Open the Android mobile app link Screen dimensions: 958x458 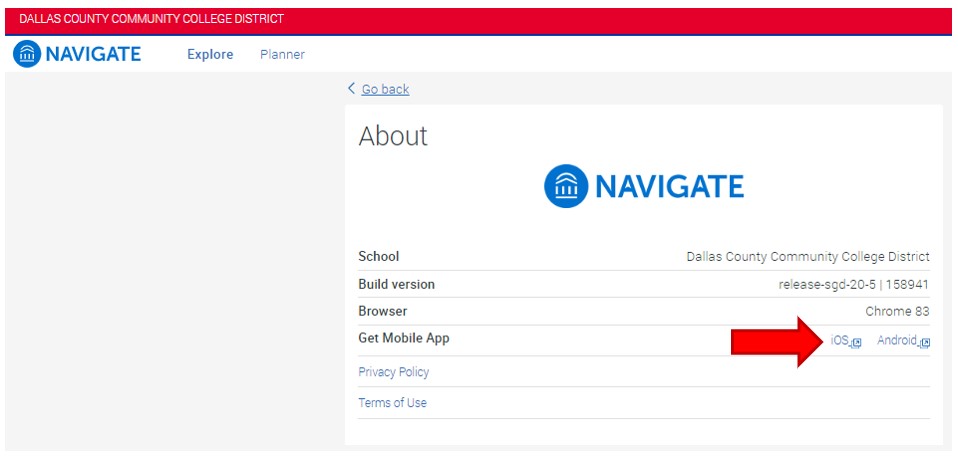(897, 341)
